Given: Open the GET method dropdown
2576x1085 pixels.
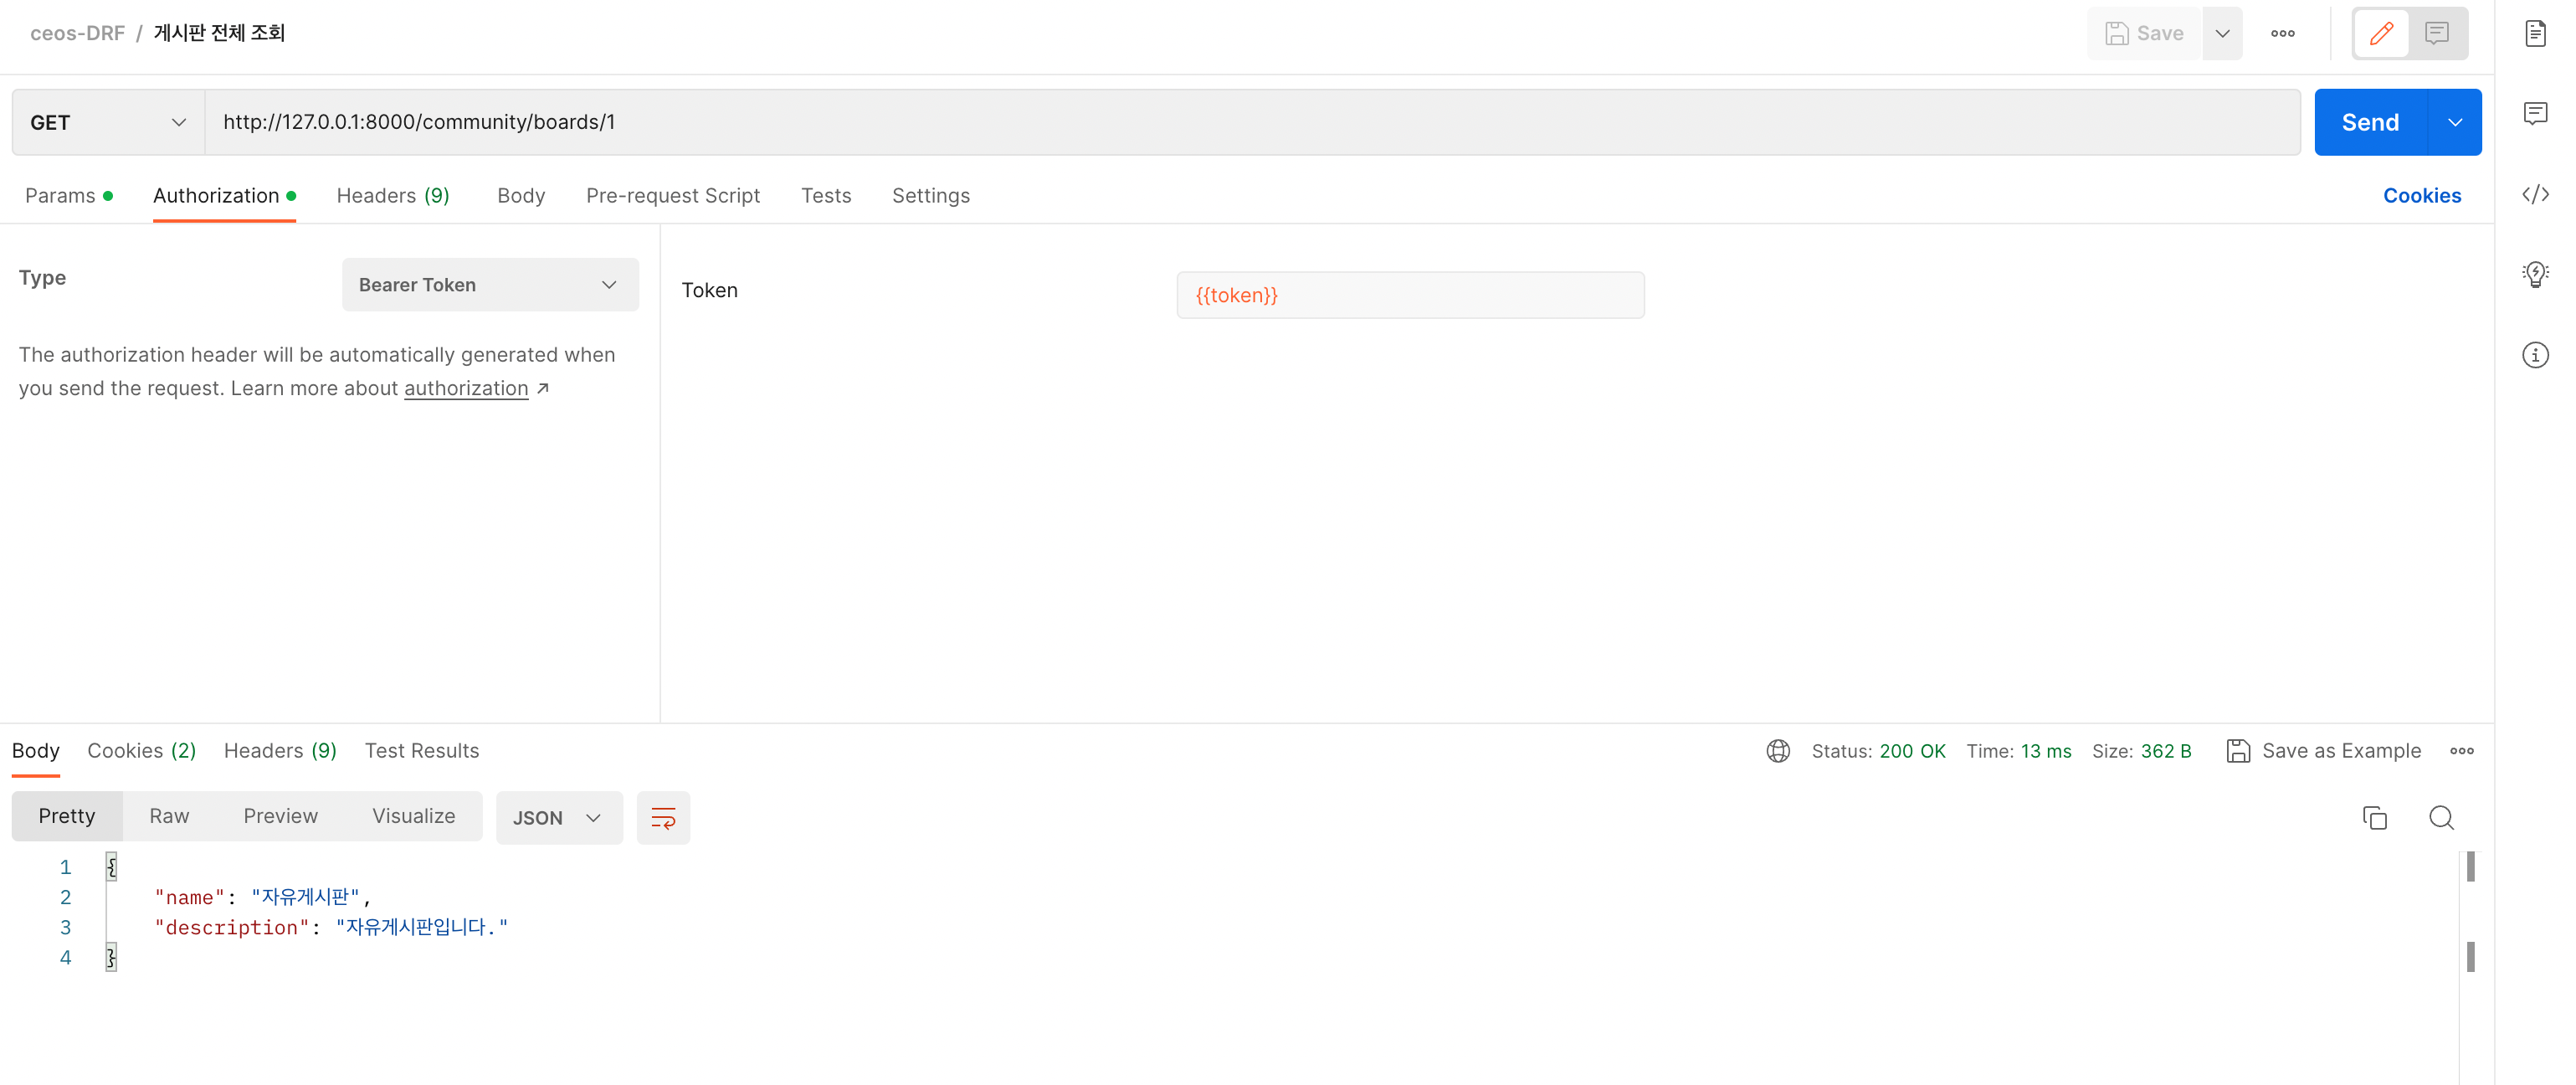Looking at the screenshot, I should pyautogui.click(x=108, y=122).
